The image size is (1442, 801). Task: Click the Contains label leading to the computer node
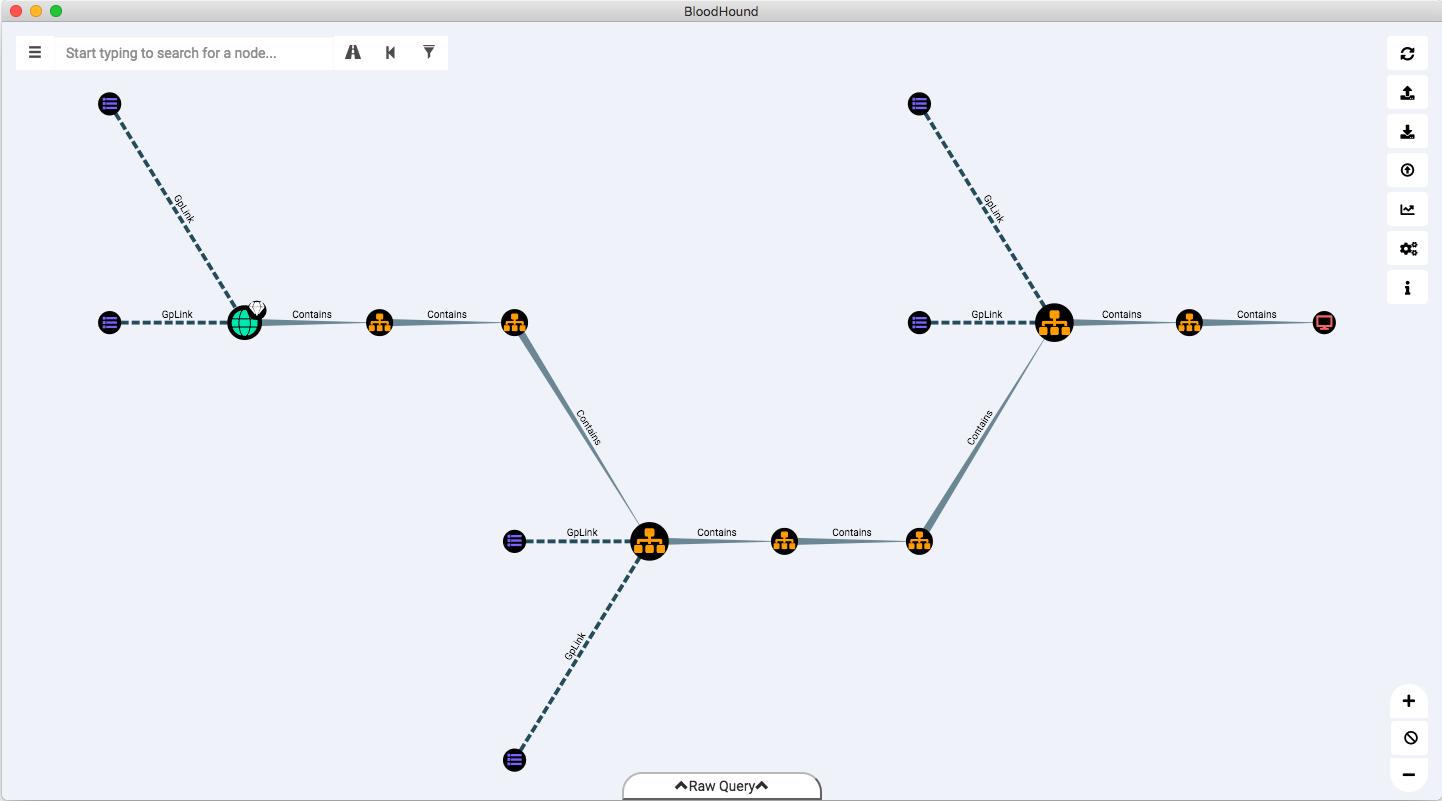(x=1256, y=314)
